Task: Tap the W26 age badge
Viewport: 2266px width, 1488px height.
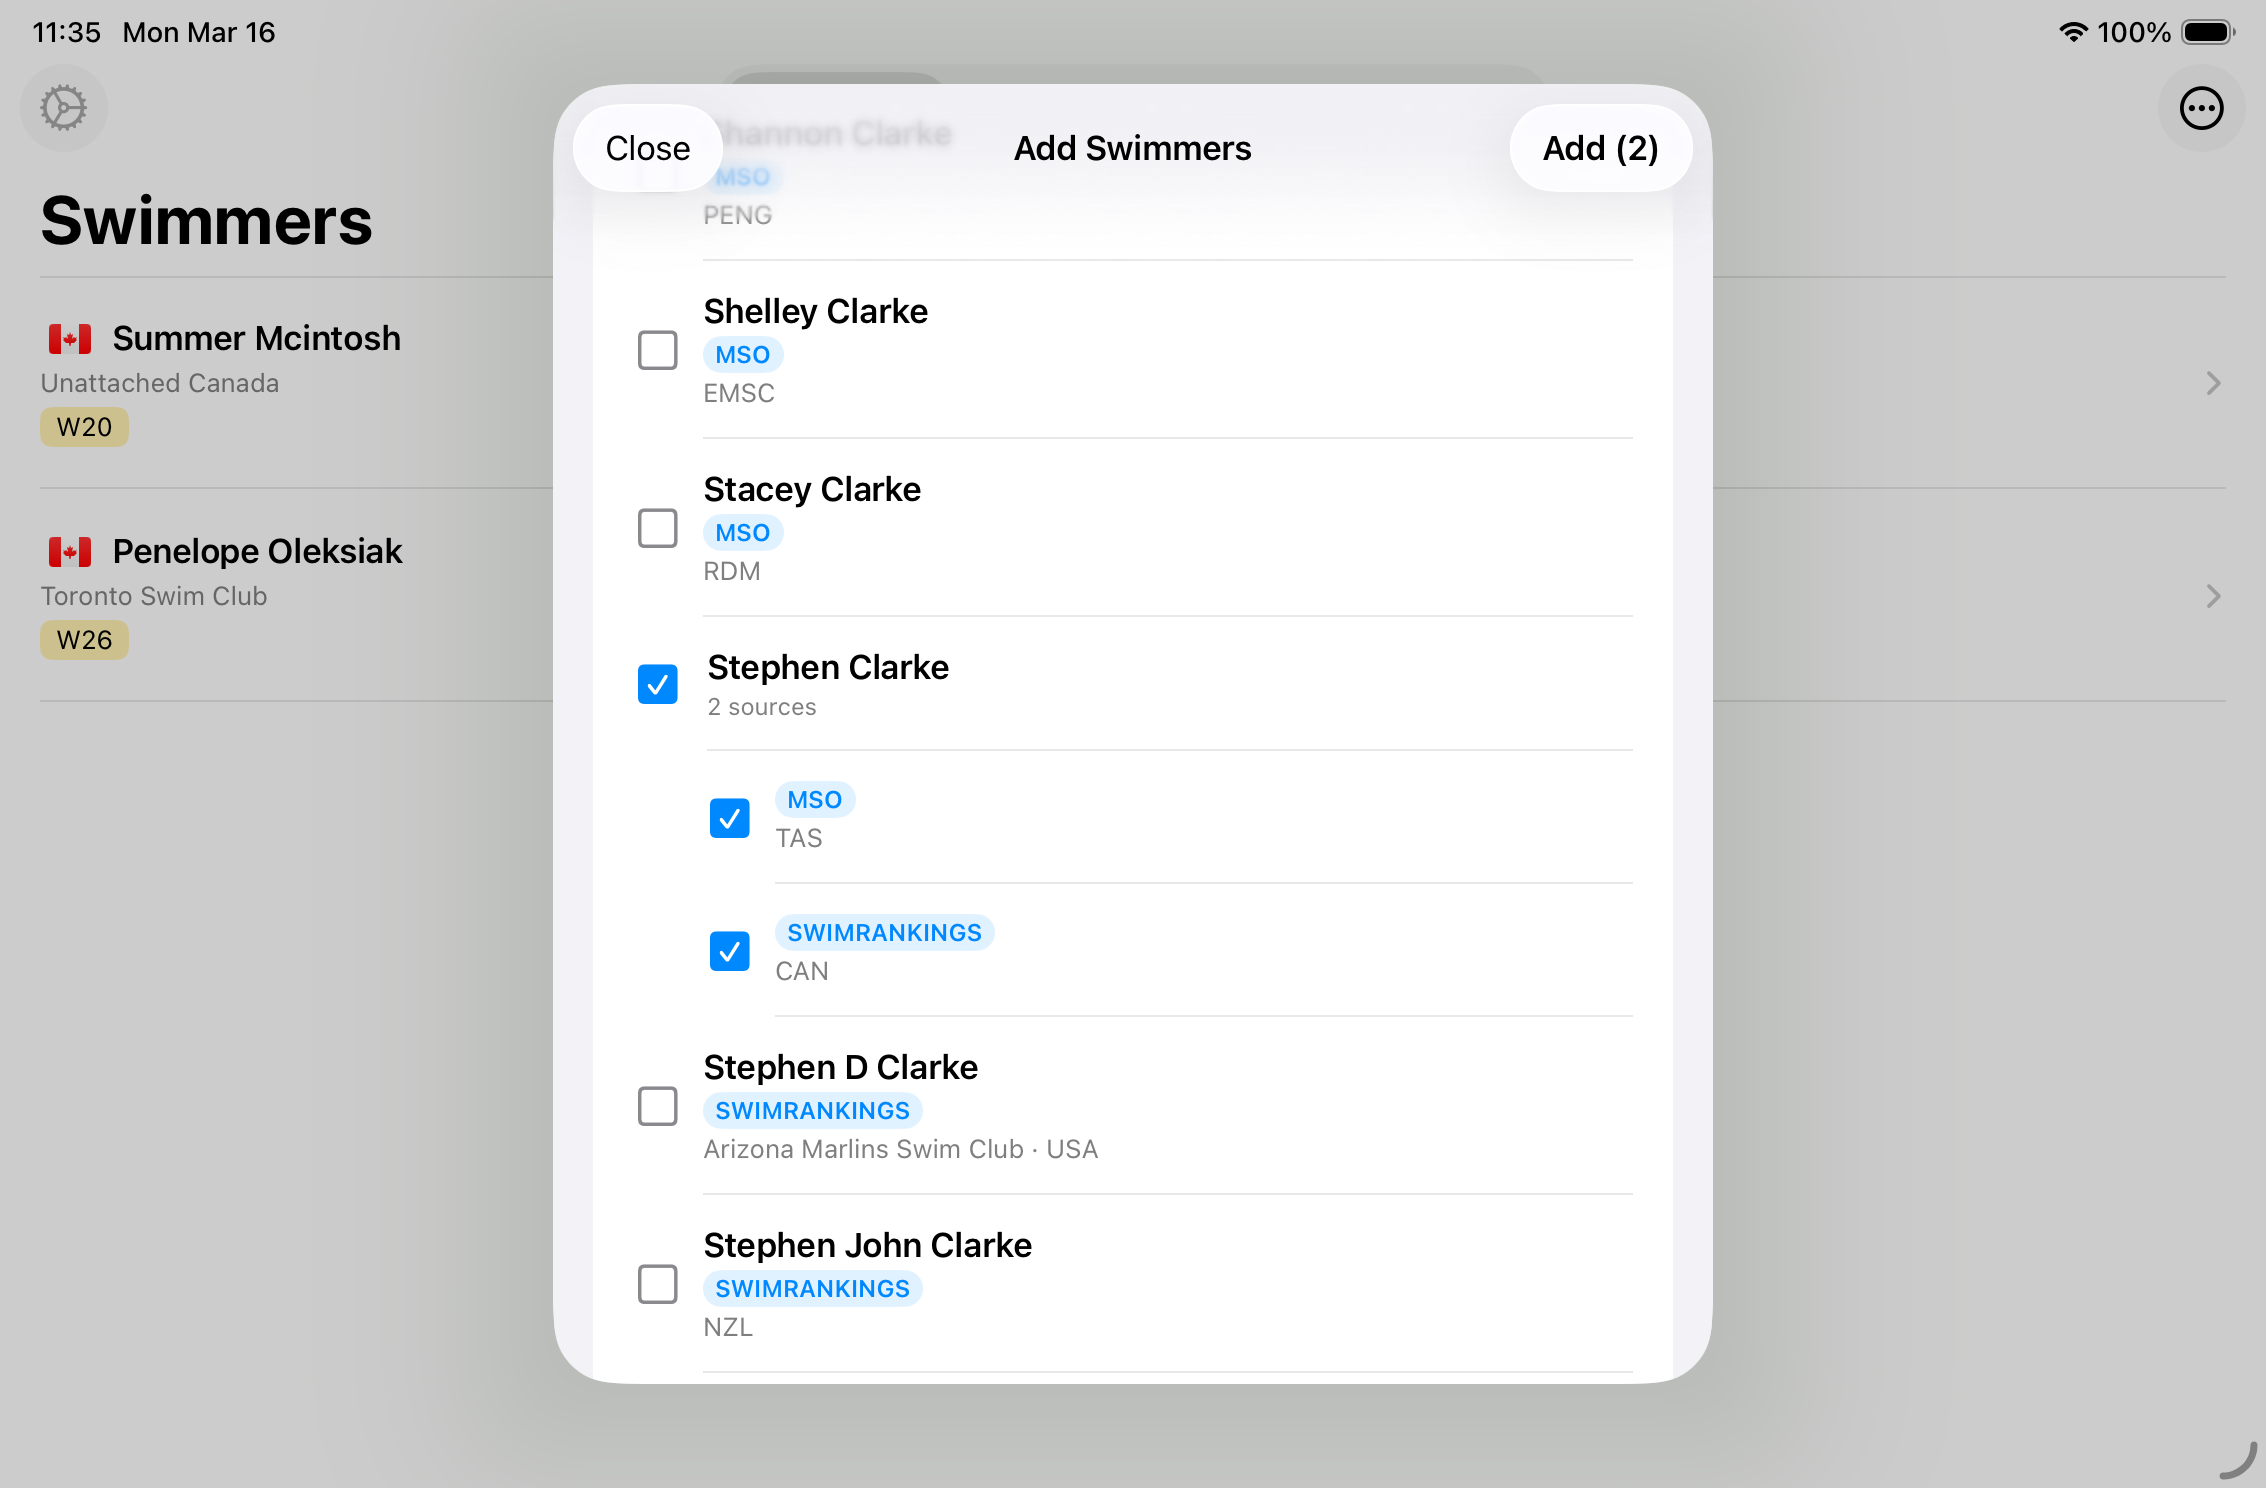Action: 84,640
